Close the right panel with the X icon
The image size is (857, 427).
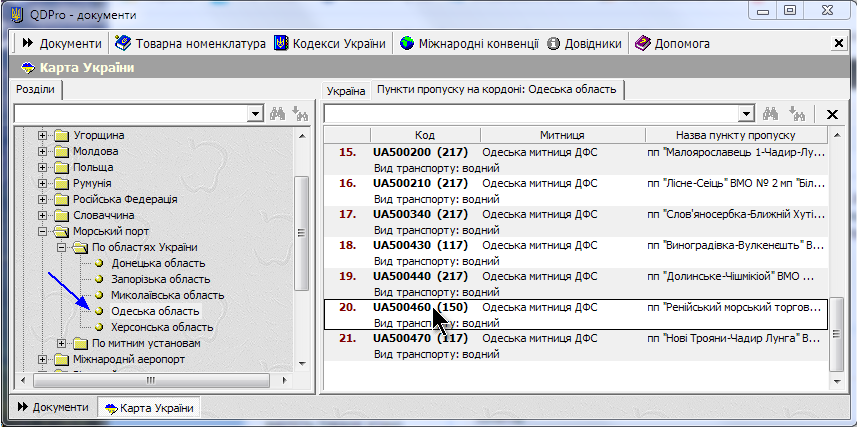tap(832, 114)
